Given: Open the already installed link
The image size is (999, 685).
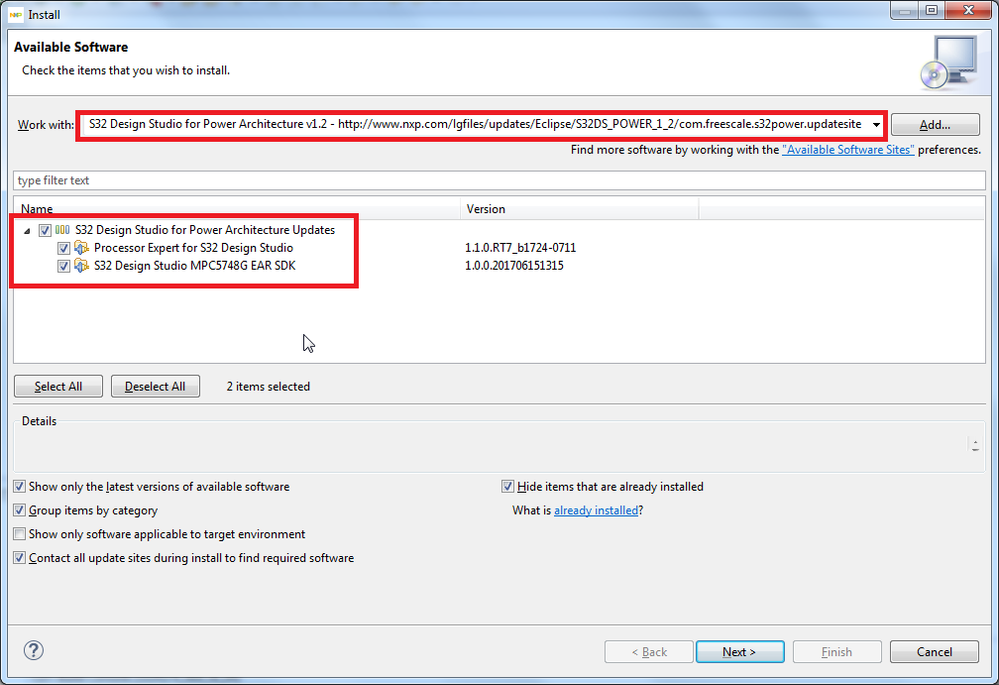Looking at the screenshot, I should 596,510.
